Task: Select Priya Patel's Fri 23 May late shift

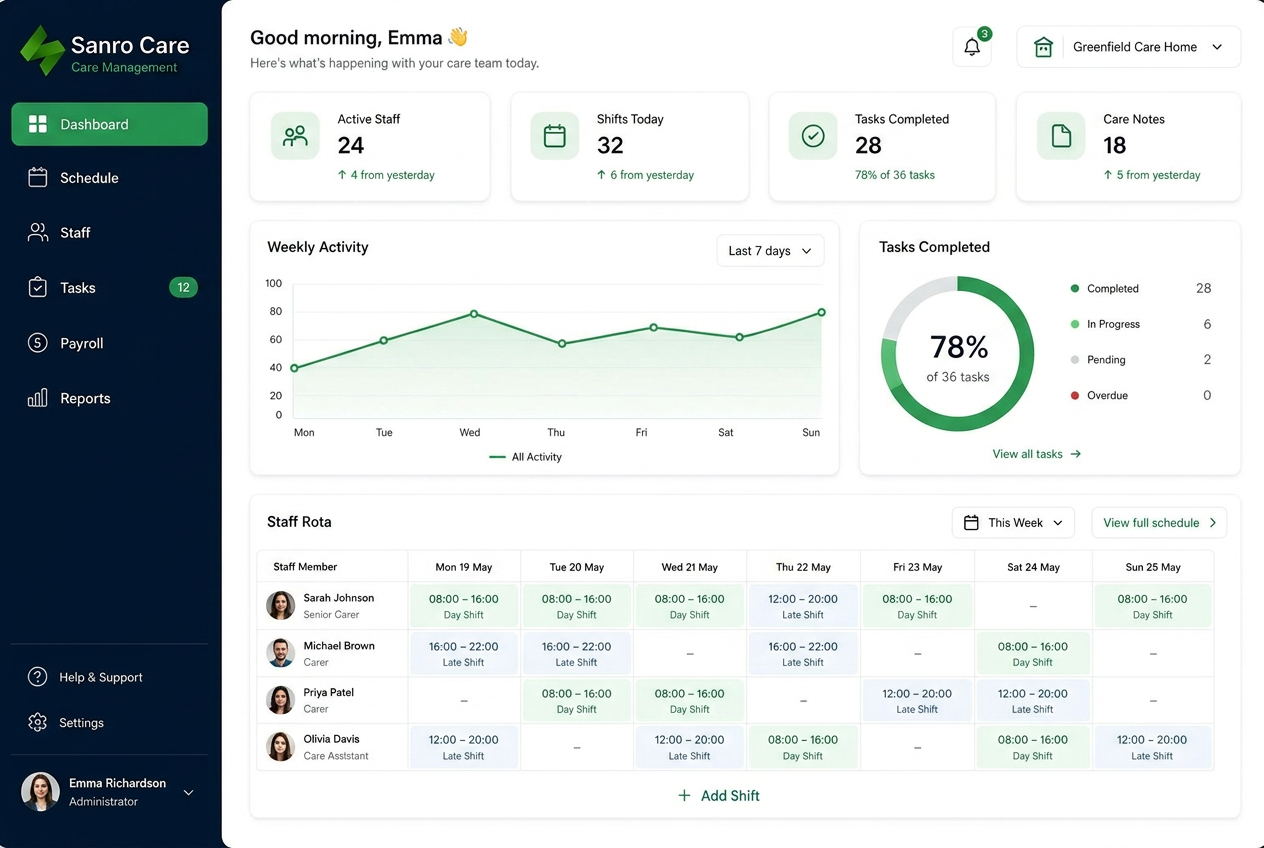Action: pyautogui.click(x=917, y=700)
